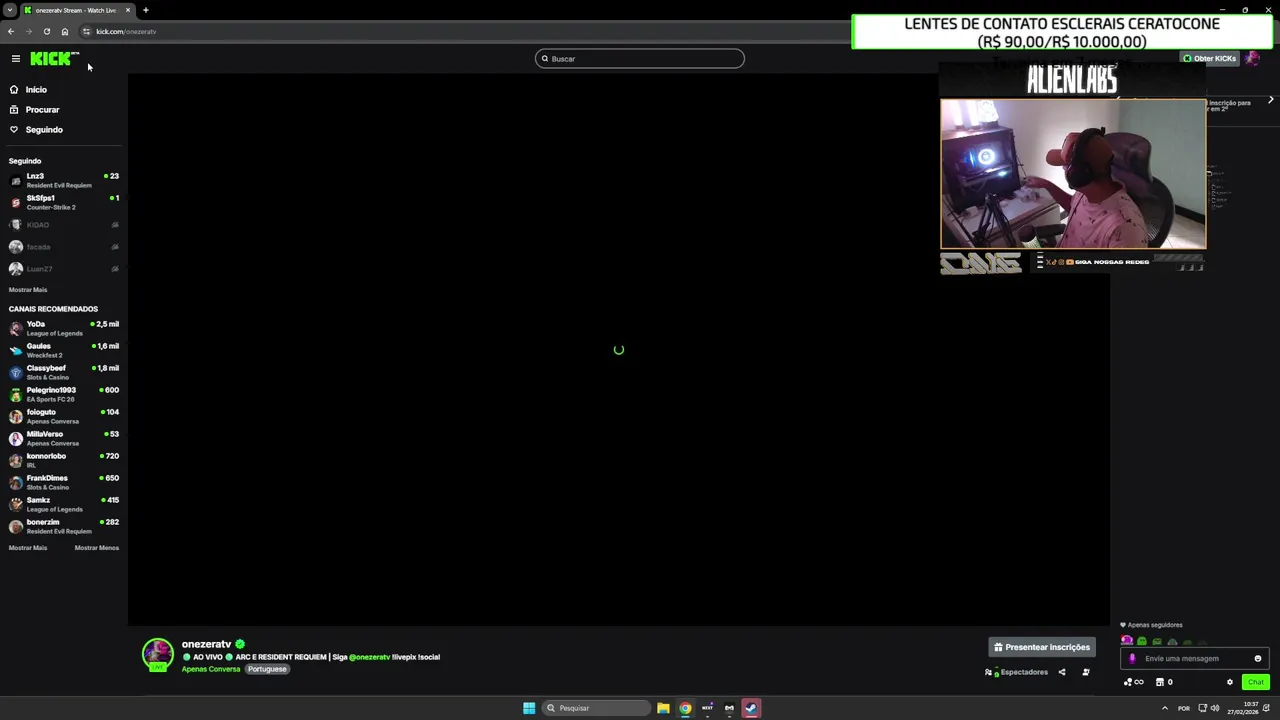Viewport: 1280px width, 720px height.
Task: Click the Portuguese language tag
Action: click(267, 669)
